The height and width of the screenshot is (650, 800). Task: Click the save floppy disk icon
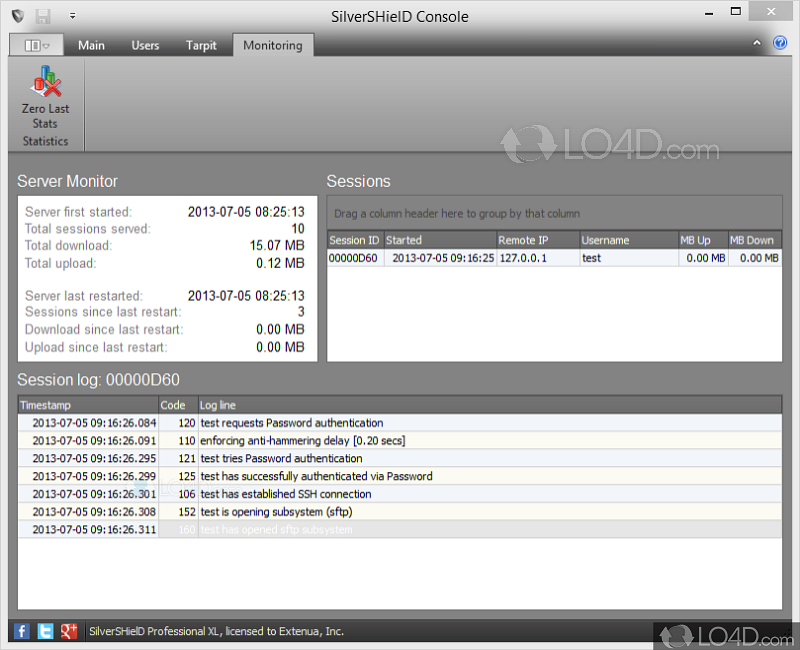(43, 16)
